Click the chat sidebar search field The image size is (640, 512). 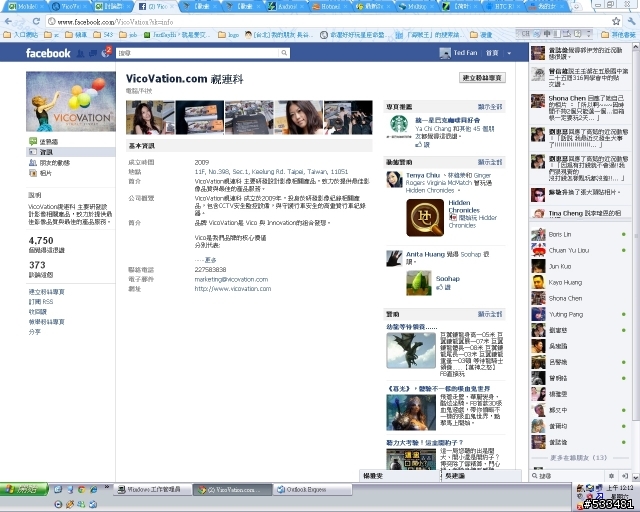pos(567,476)
